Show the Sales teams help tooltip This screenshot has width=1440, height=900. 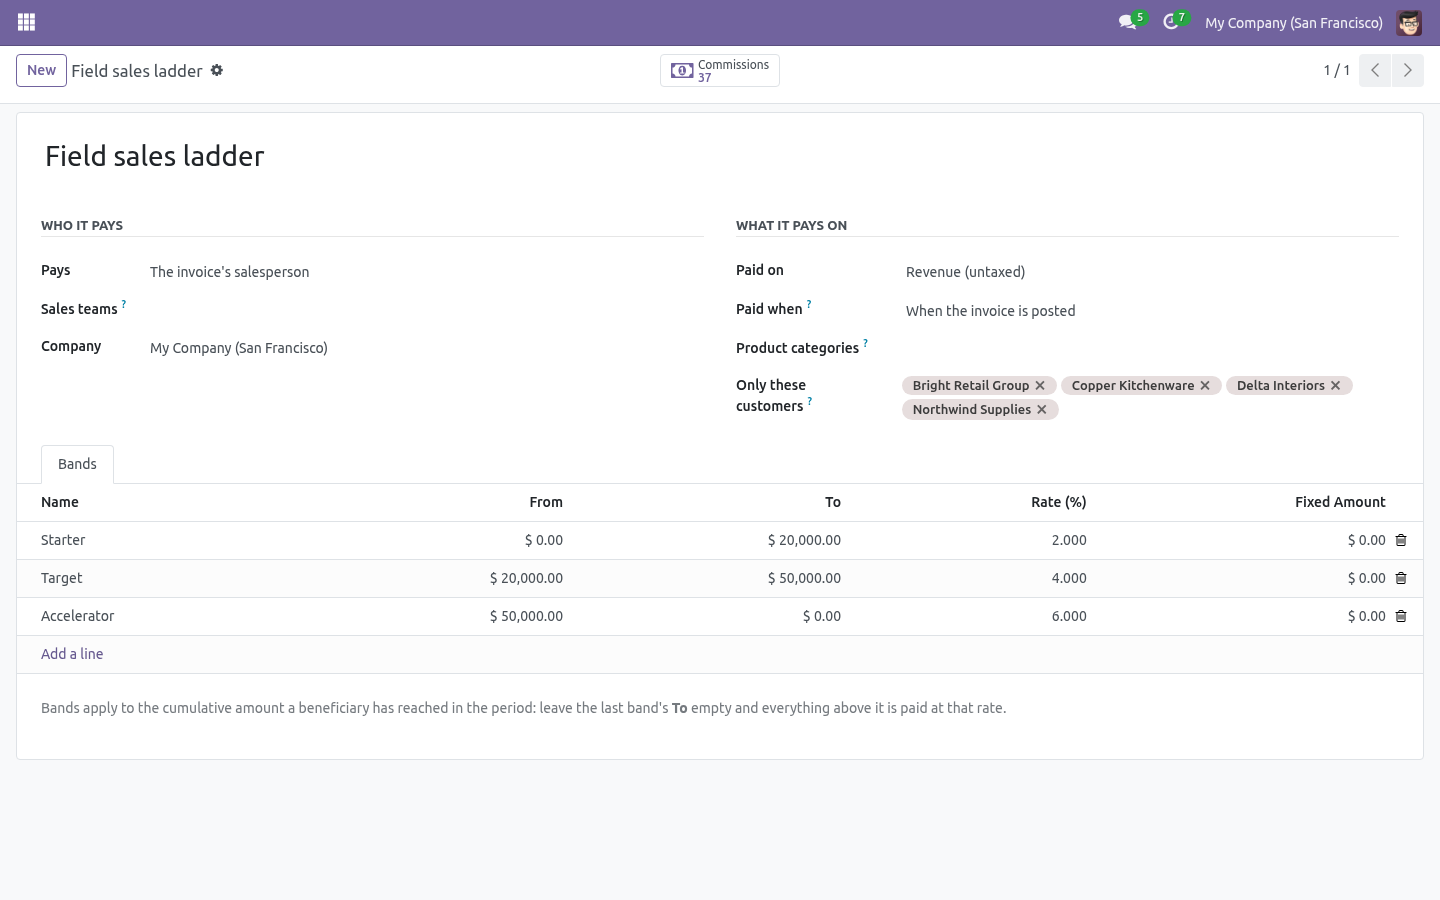[x=124, y=303]
